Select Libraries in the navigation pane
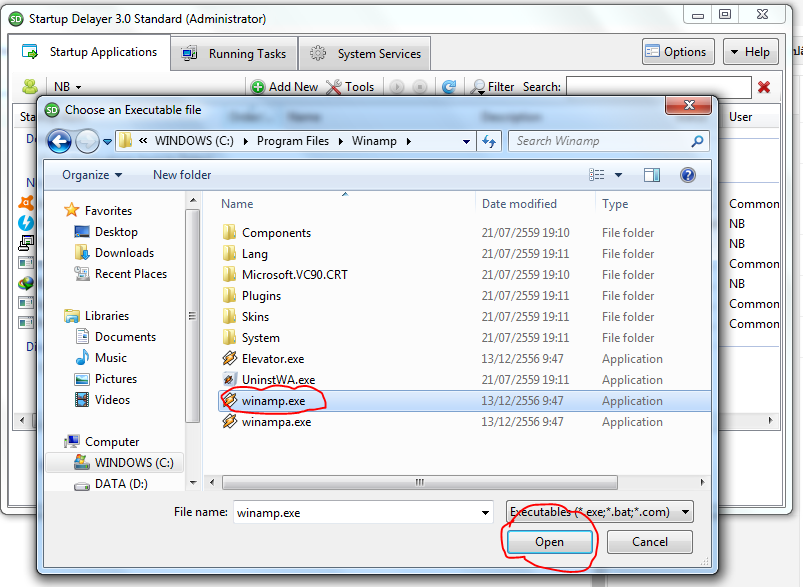Viewport: 803px width, 587px height. tap(97, 316)
